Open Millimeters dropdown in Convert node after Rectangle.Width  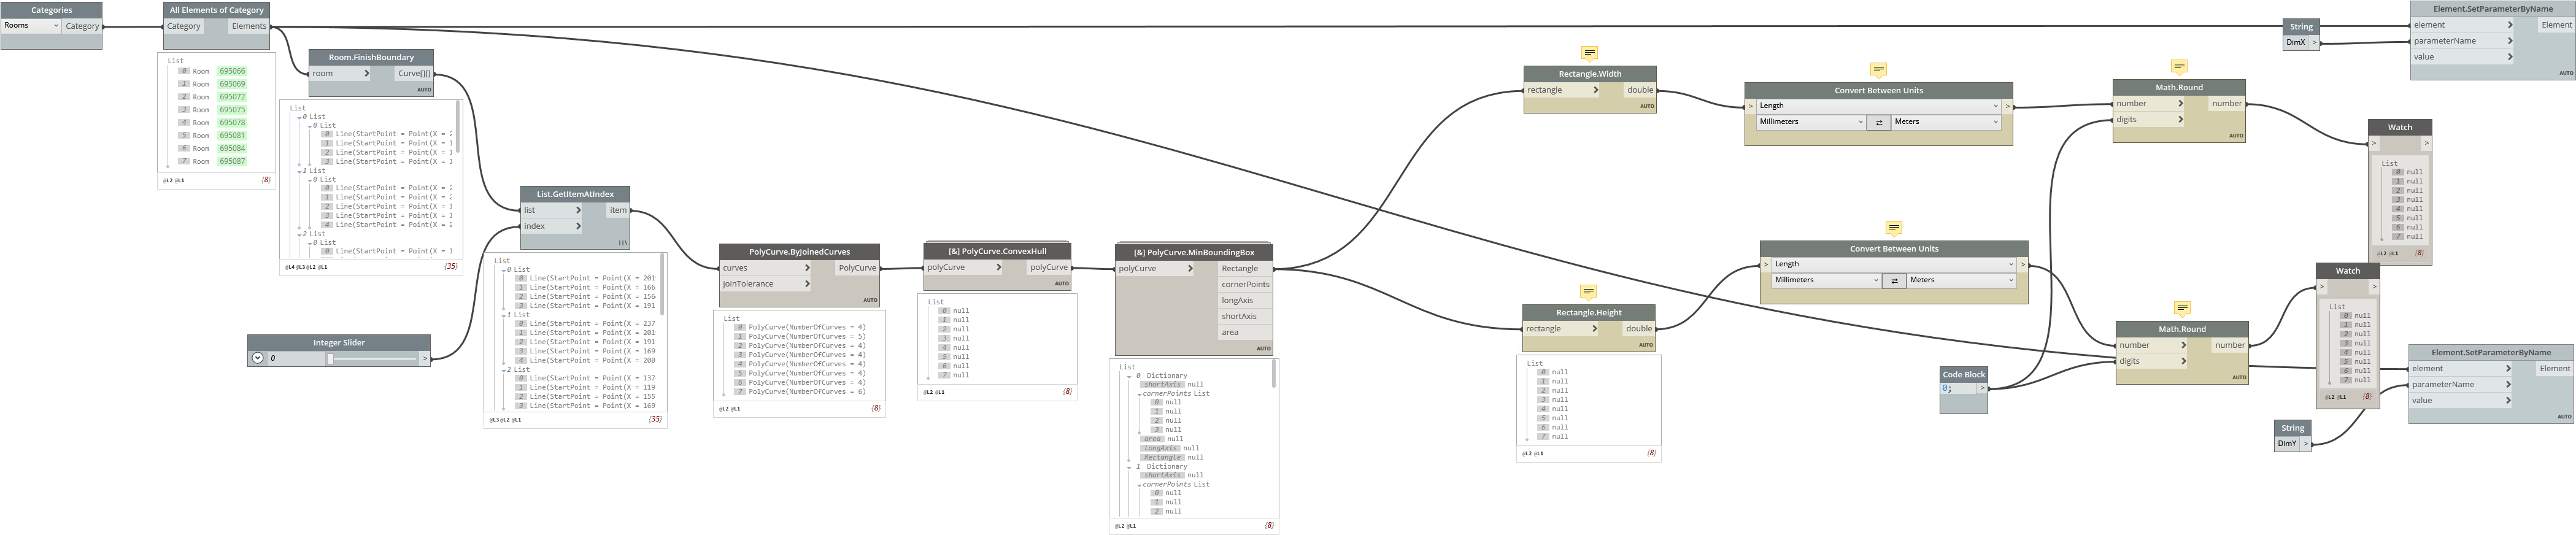tap(1811, 122)
